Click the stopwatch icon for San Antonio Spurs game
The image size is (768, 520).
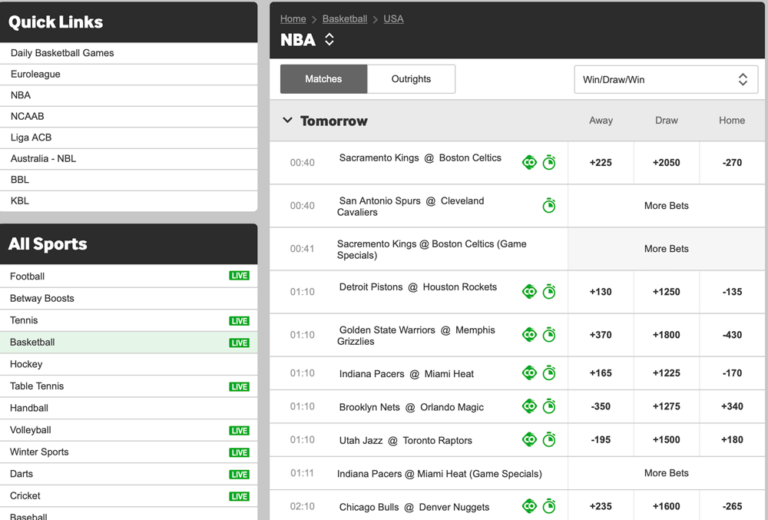tap(549, 206)
